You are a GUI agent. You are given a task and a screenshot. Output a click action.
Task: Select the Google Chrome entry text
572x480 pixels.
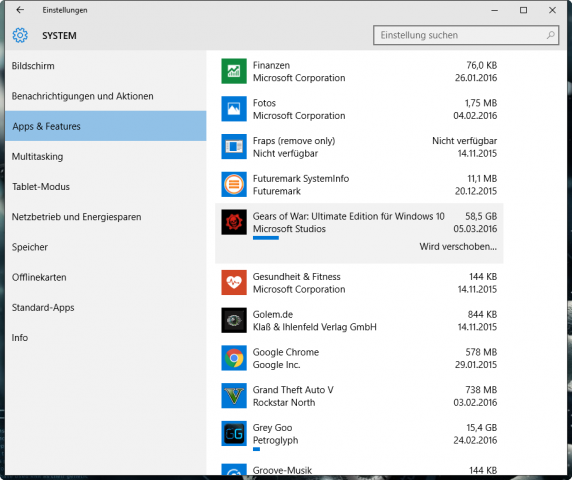286,352
